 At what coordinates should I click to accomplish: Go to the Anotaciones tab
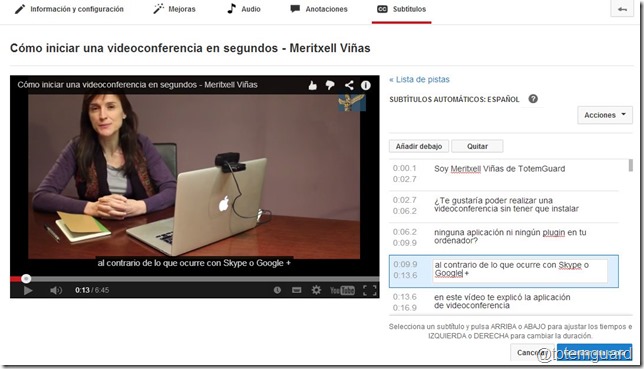[x=319, y=9]
